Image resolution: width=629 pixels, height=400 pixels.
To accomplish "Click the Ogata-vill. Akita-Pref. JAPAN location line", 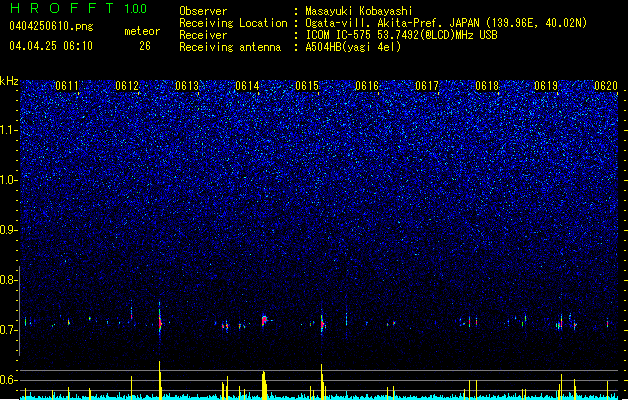I will tap(446, 23).
